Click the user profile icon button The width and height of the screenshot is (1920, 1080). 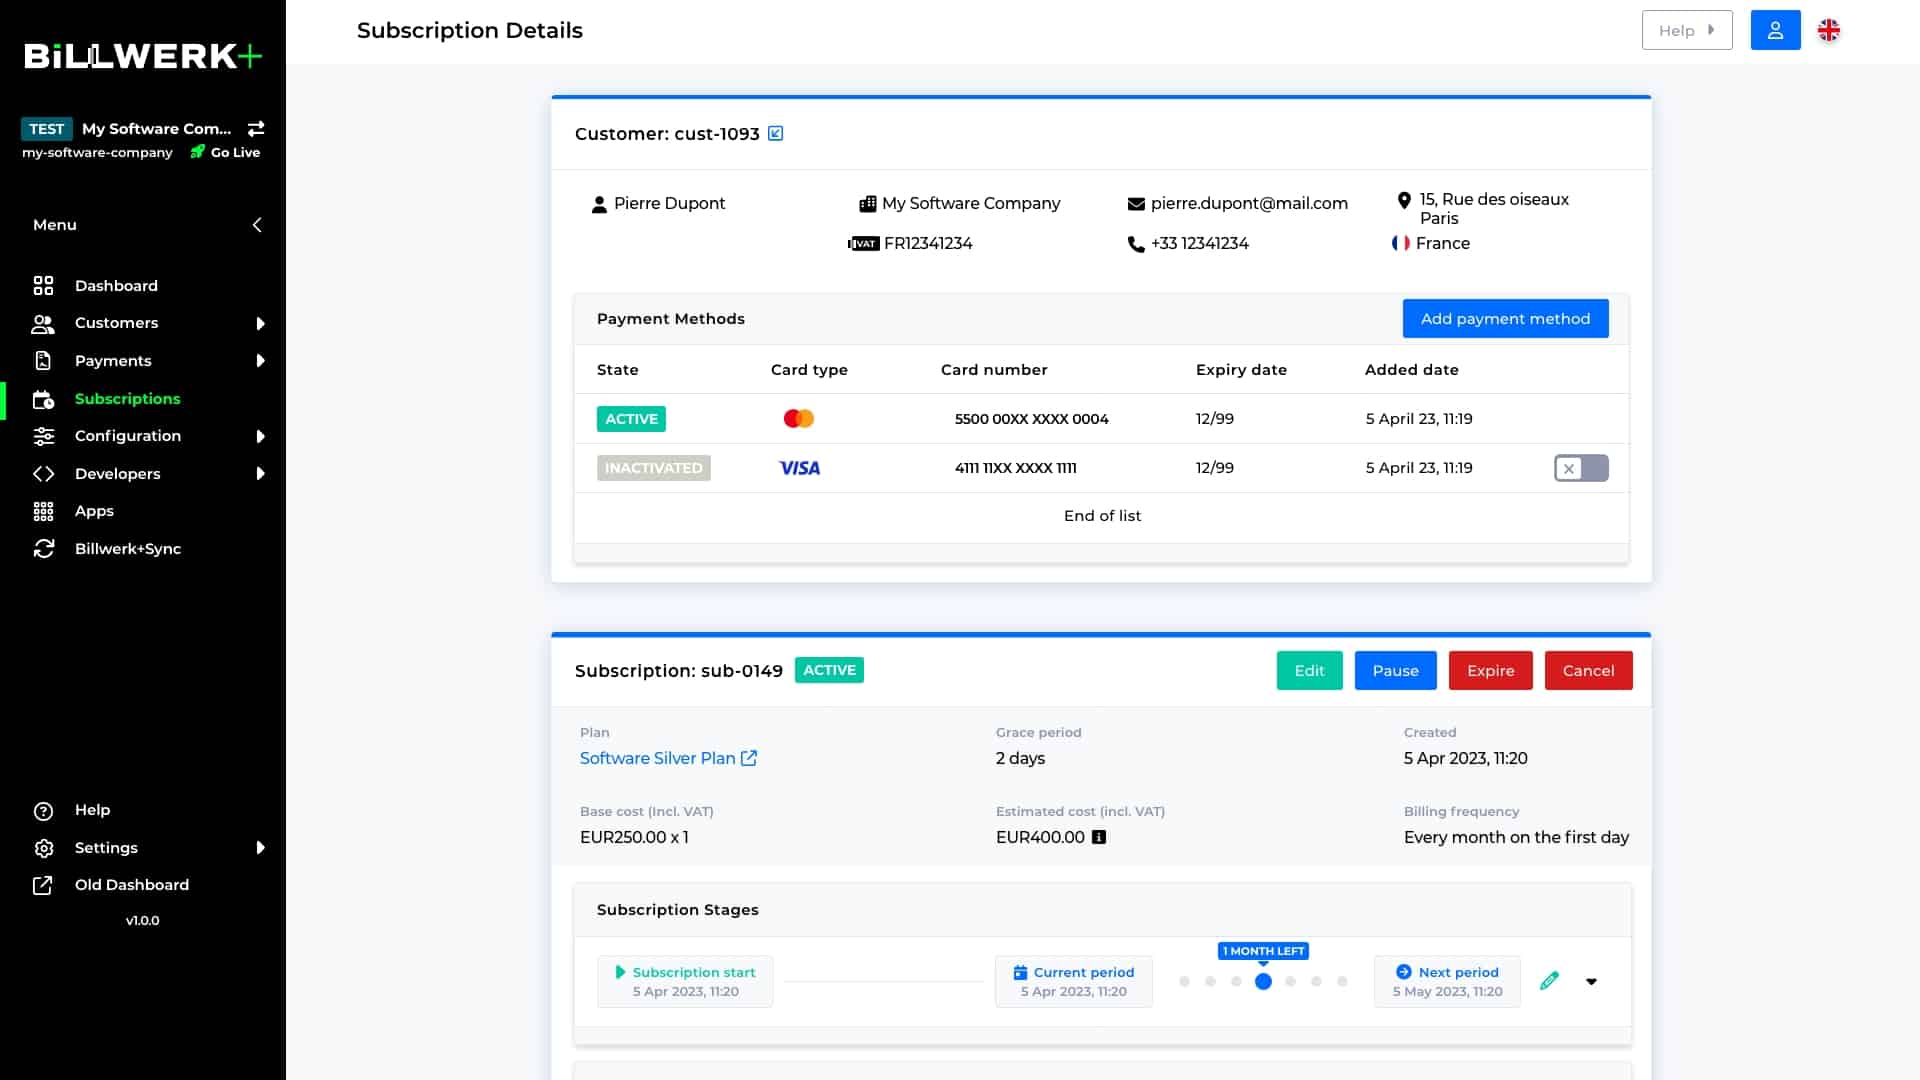coord(1775,30)
